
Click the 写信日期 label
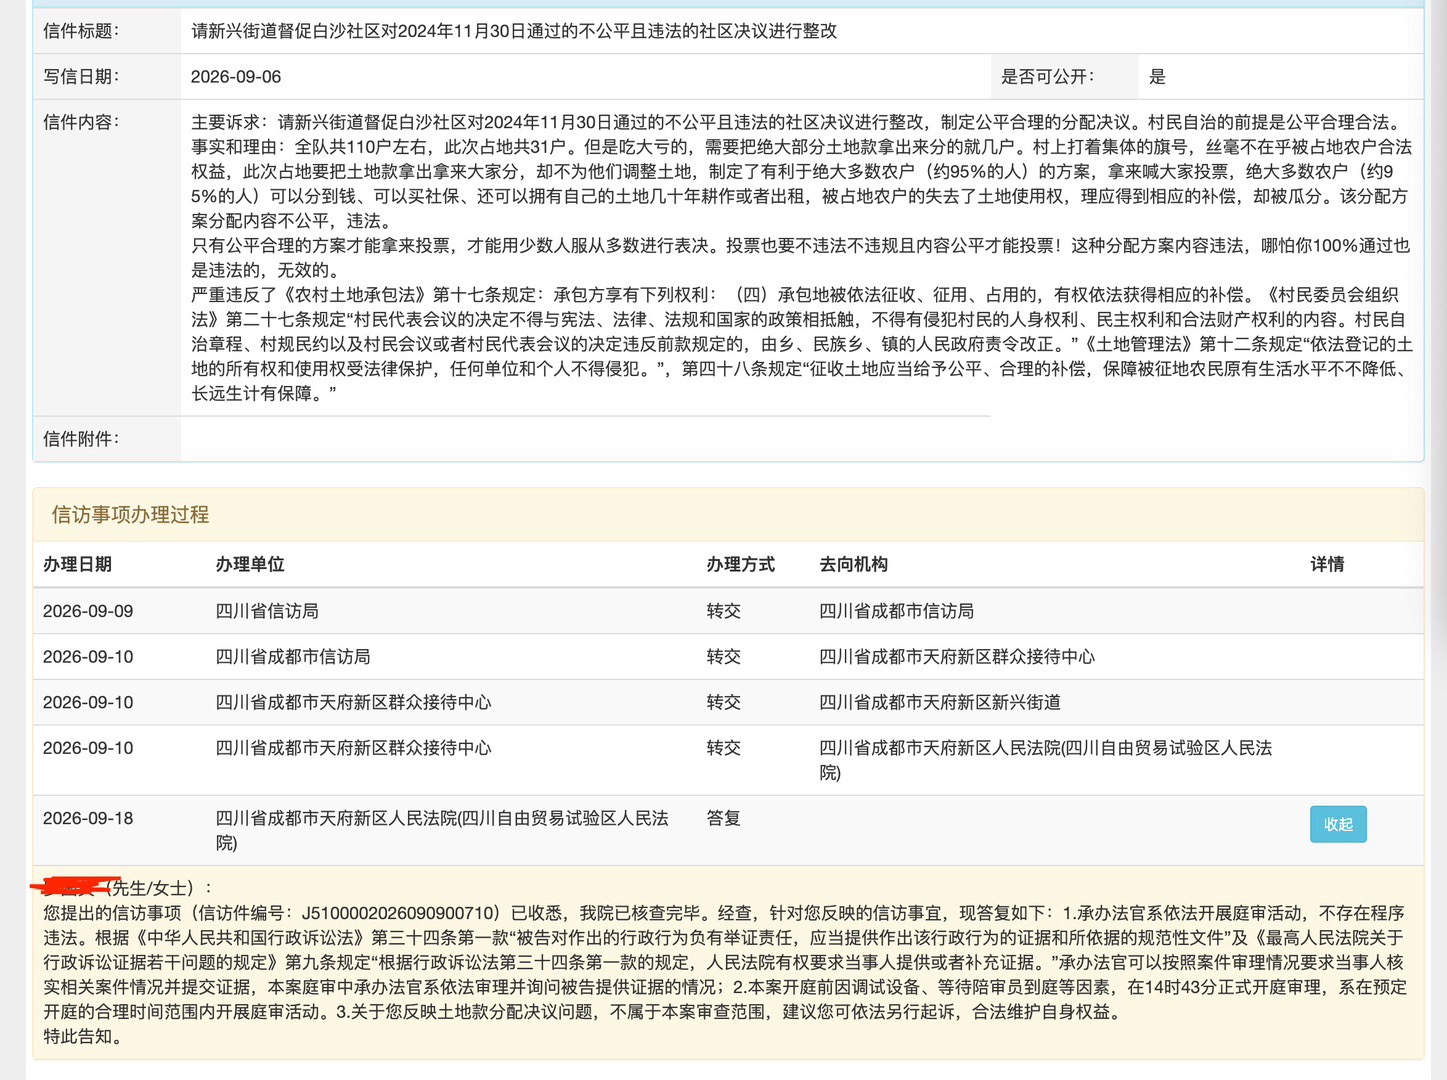tap(81, 77)
